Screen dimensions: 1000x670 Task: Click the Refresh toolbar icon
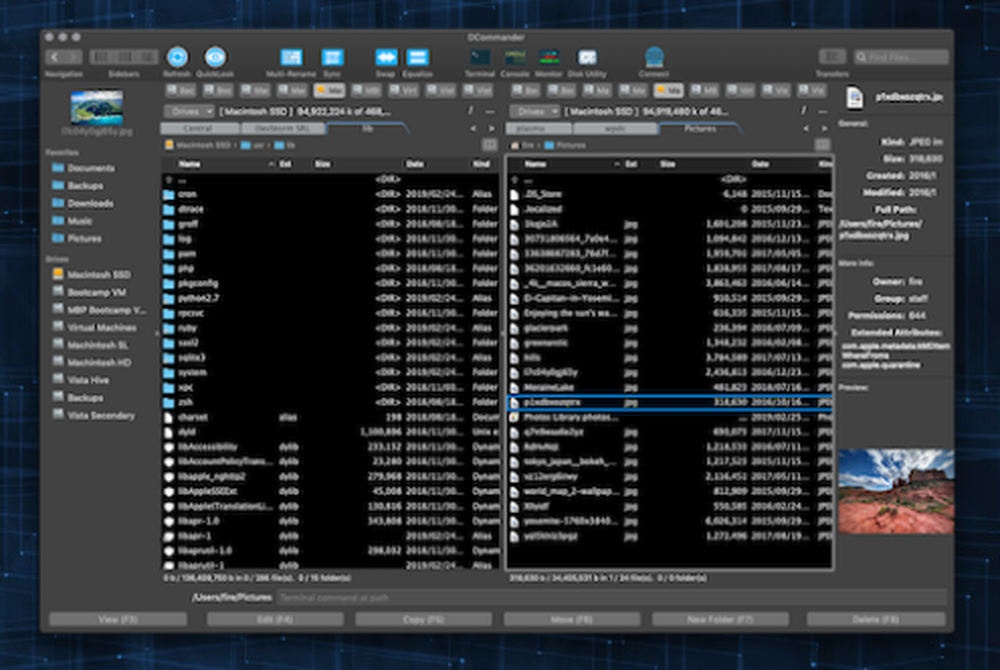click(177, 58)
